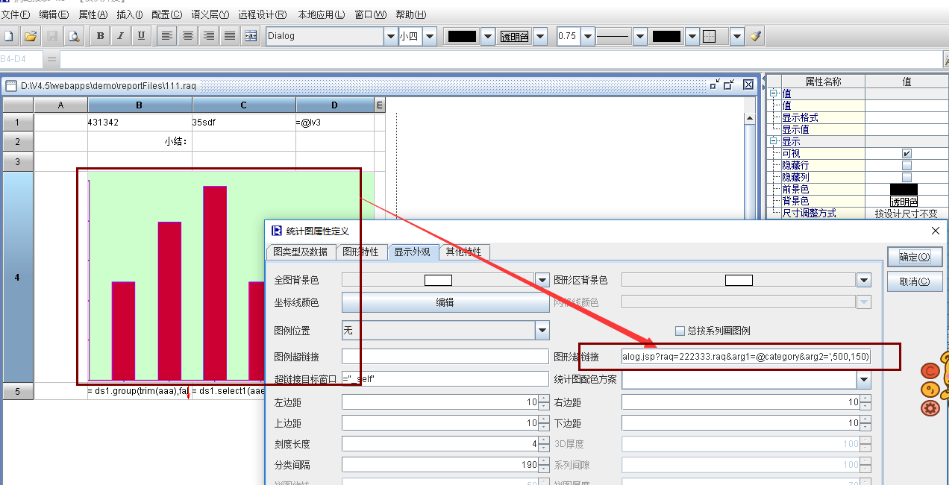Toggle Italic formatting

(x=120, y=36)
